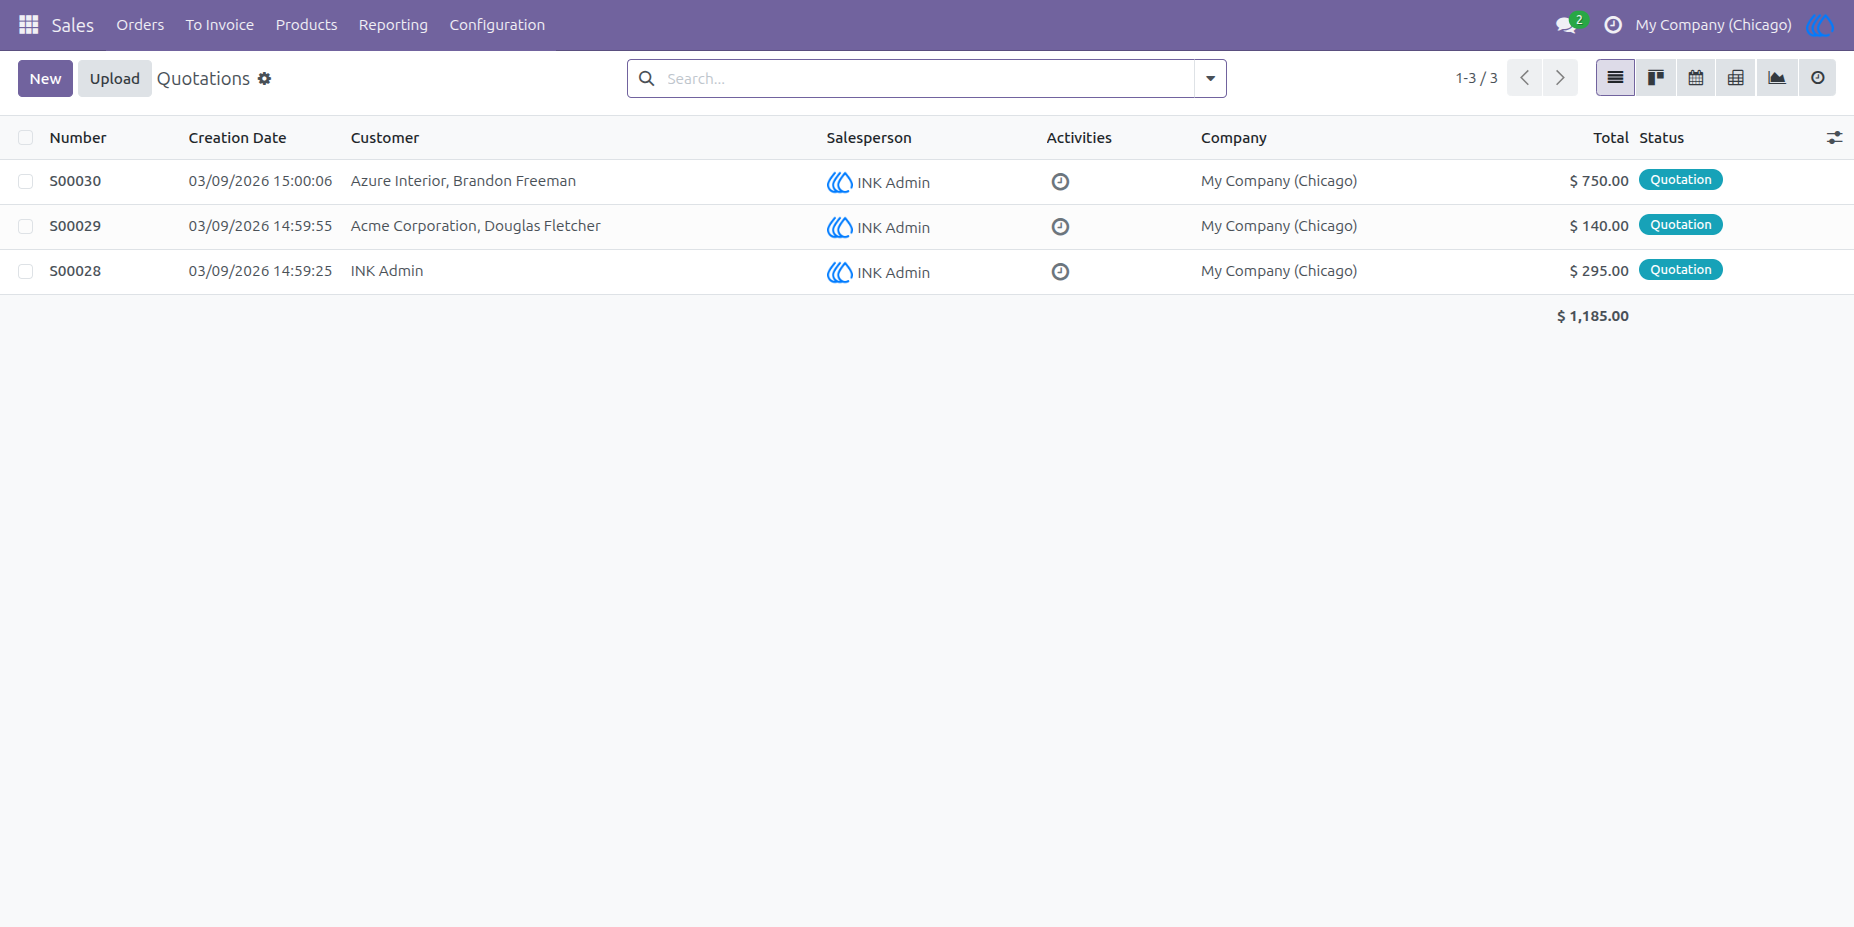Open the To Invoice menu

pyautogui.click(x=220, y=25)
